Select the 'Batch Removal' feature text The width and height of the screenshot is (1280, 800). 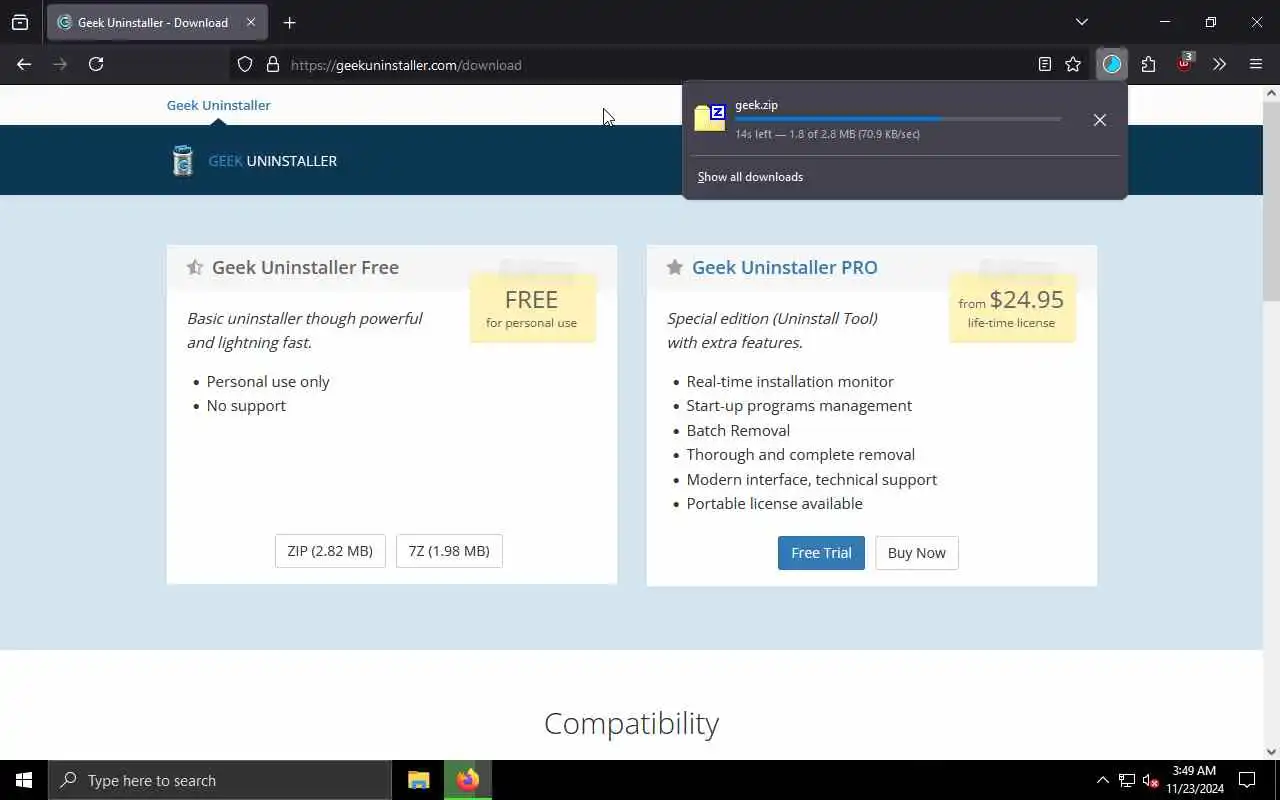(x=738, y=430)
